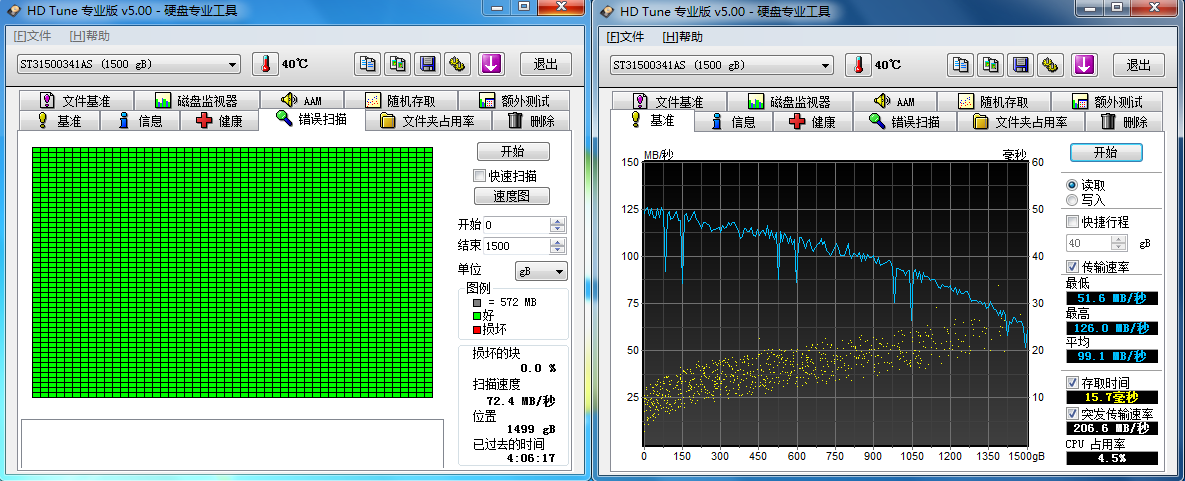
Task: Click the thermometer temperature icon in the benchmark window
Action: (x=858, y=65)
